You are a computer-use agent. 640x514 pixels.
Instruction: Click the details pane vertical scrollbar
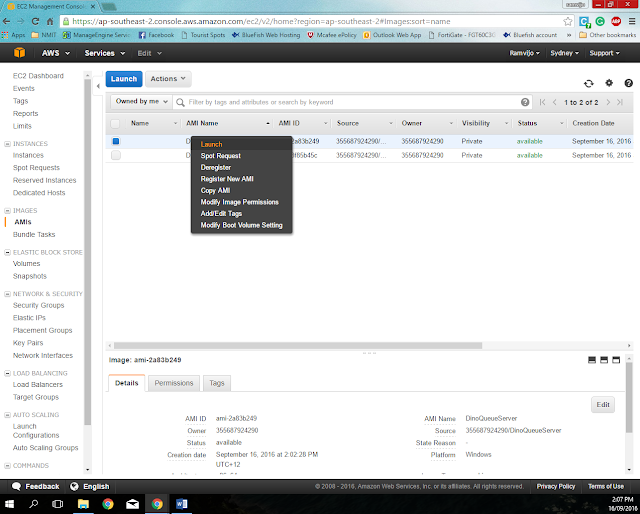[629, 397]
